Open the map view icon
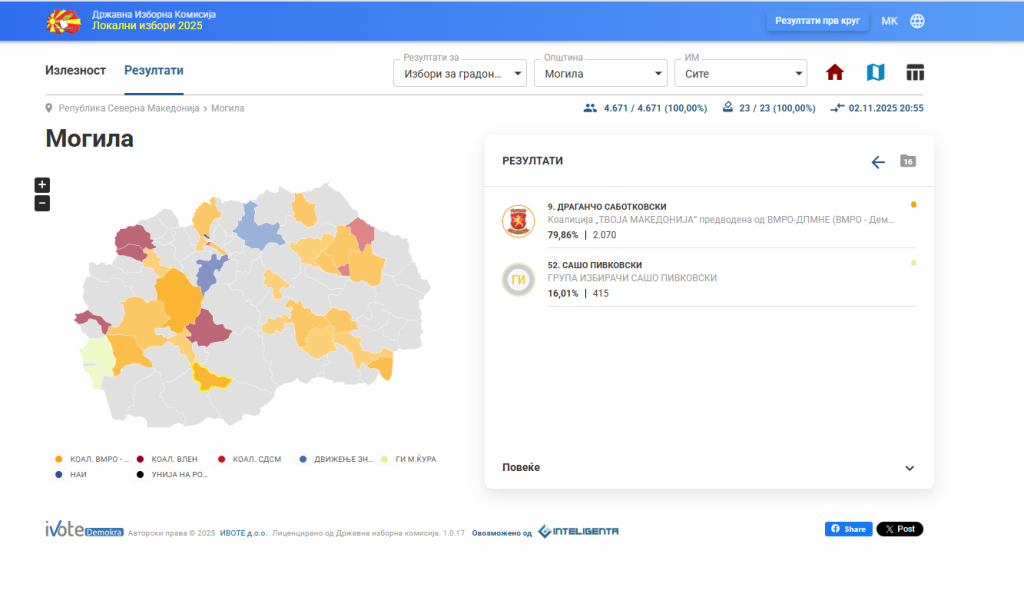Image resolution: width=1024 pixels, height=594 pixels. (x=875, y=73)
